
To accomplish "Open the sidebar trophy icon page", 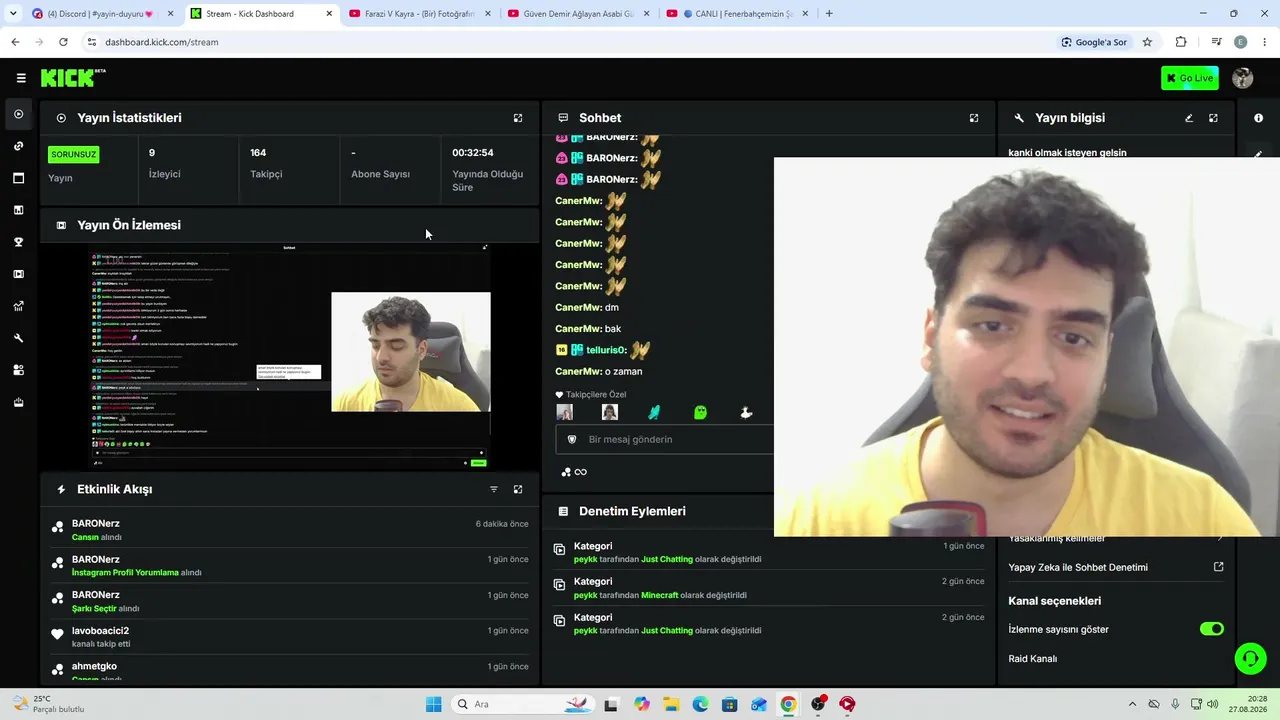I will click(x=18, y=242).
